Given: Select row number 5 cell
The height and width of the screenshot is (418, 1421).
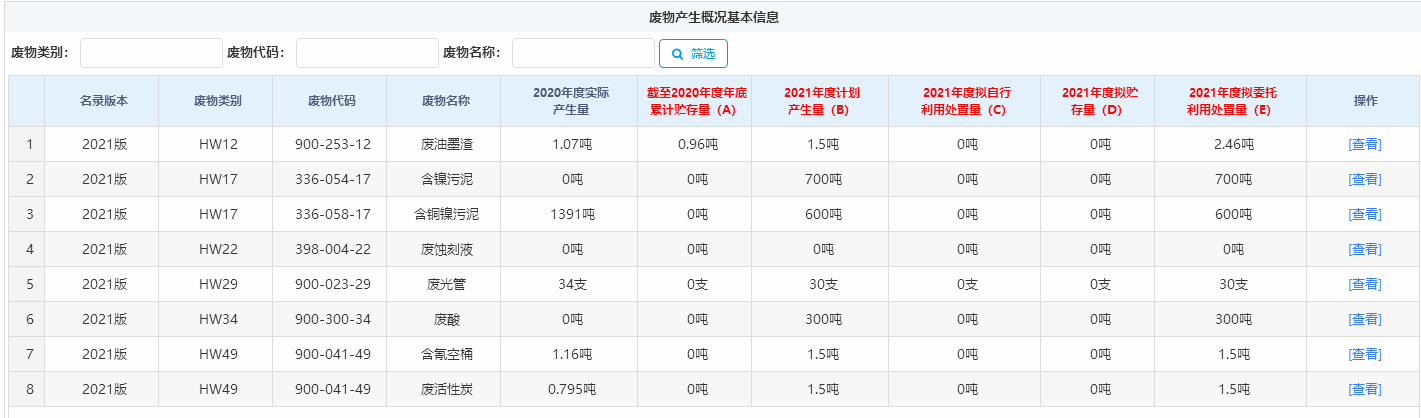Looking at the screenshot, I should pyautogui.click(x=29, y=284).
